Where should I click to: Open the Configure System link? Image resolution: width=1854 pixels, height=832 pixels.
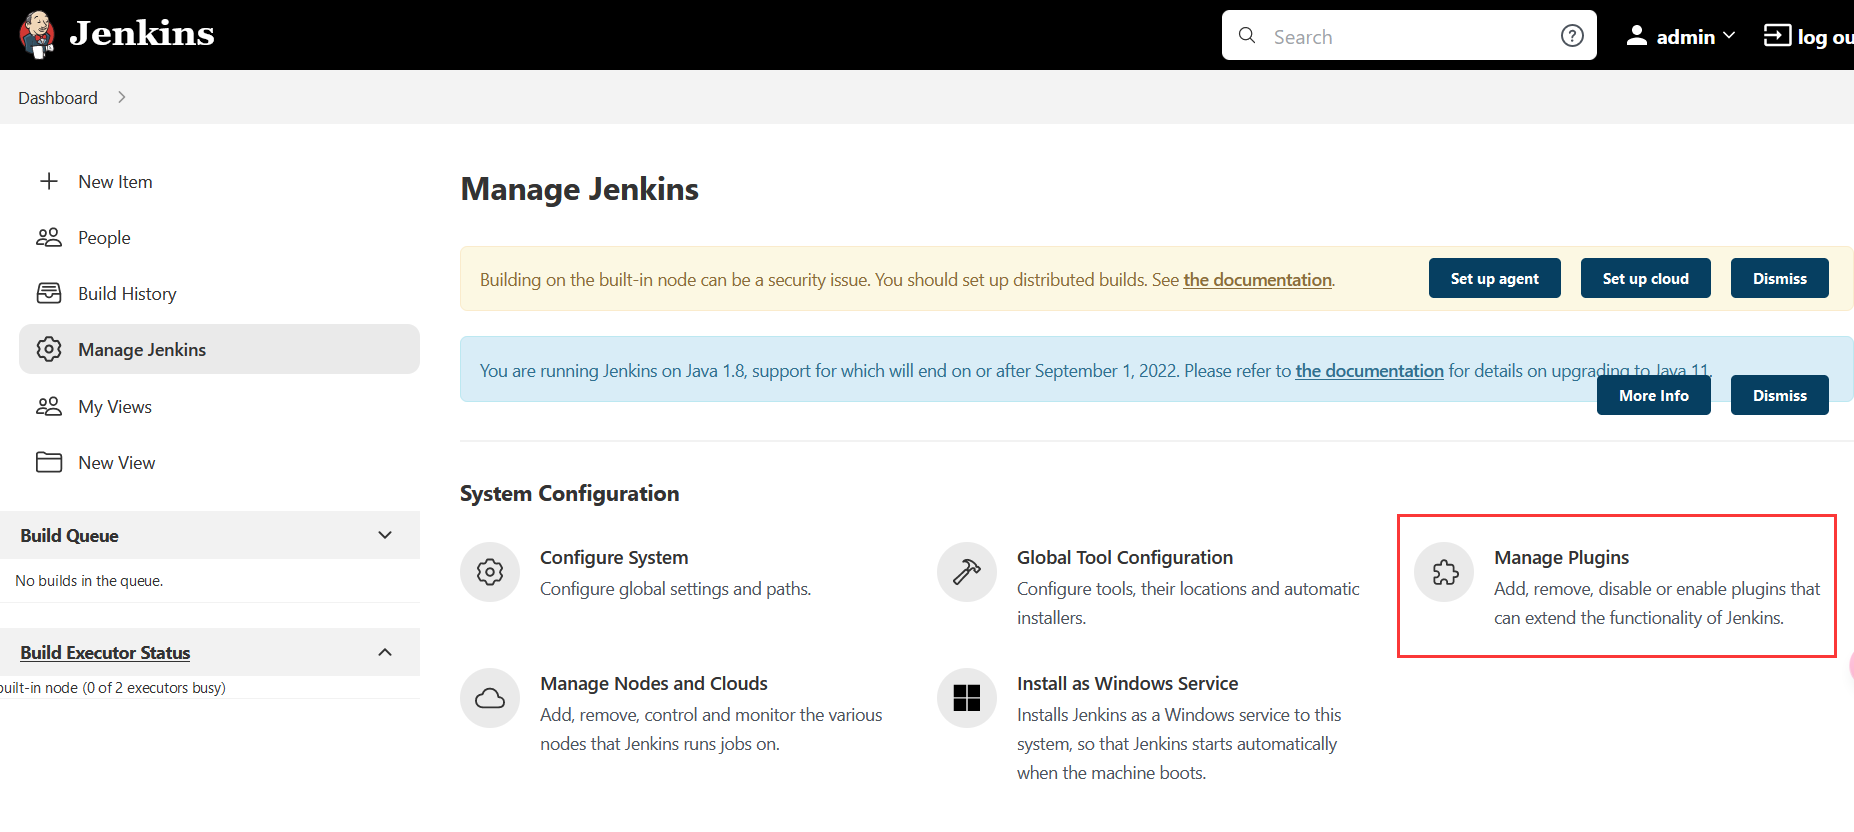614,558
